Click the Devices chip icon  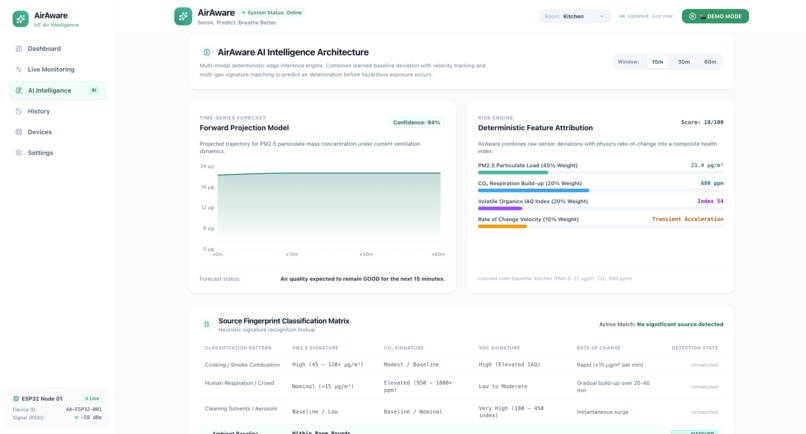point(19,132)
